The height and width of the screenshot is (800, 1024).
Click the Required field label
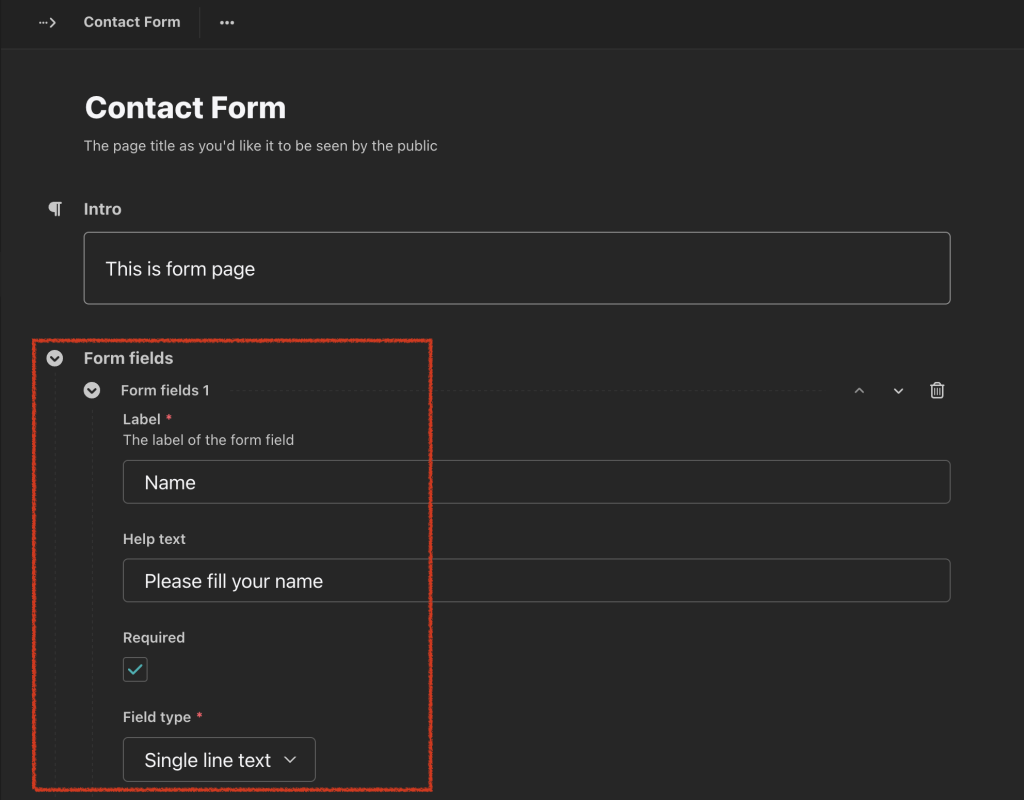[154, 637]
